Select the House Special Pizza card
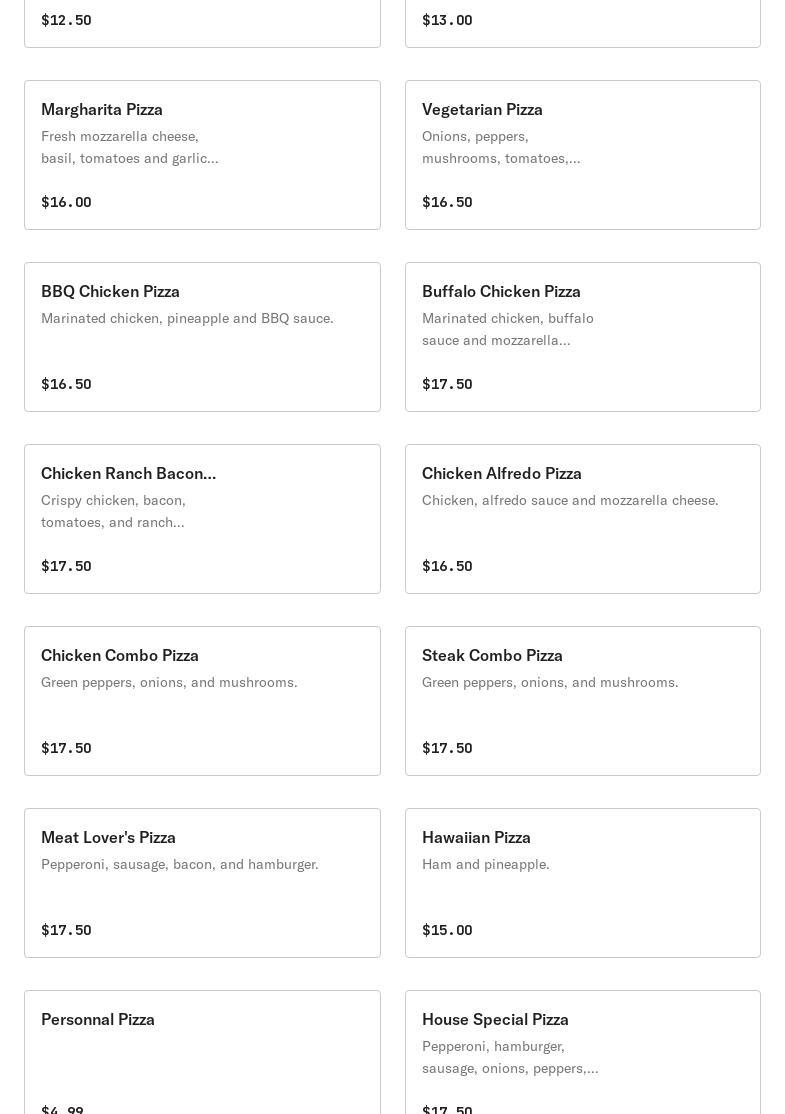785x1114 pixels. 583,1052
